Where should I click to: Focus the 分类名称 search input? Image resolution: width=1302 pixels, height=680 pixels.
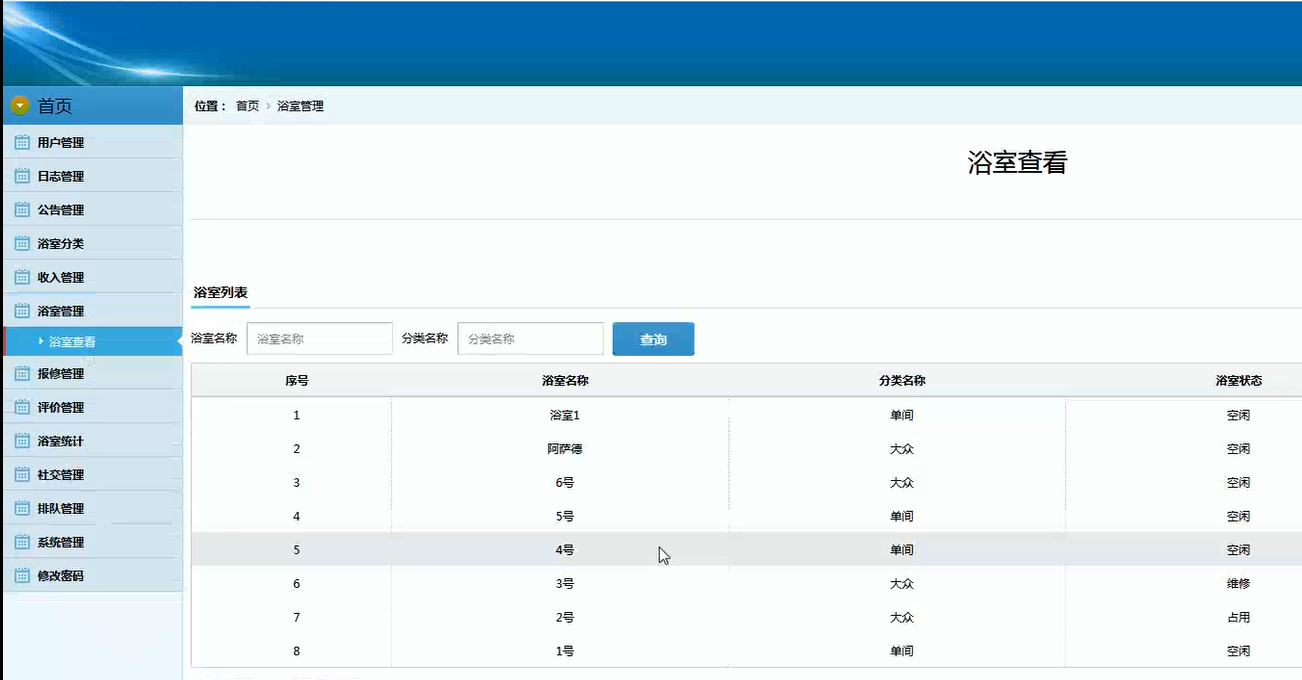click(531, 339)
